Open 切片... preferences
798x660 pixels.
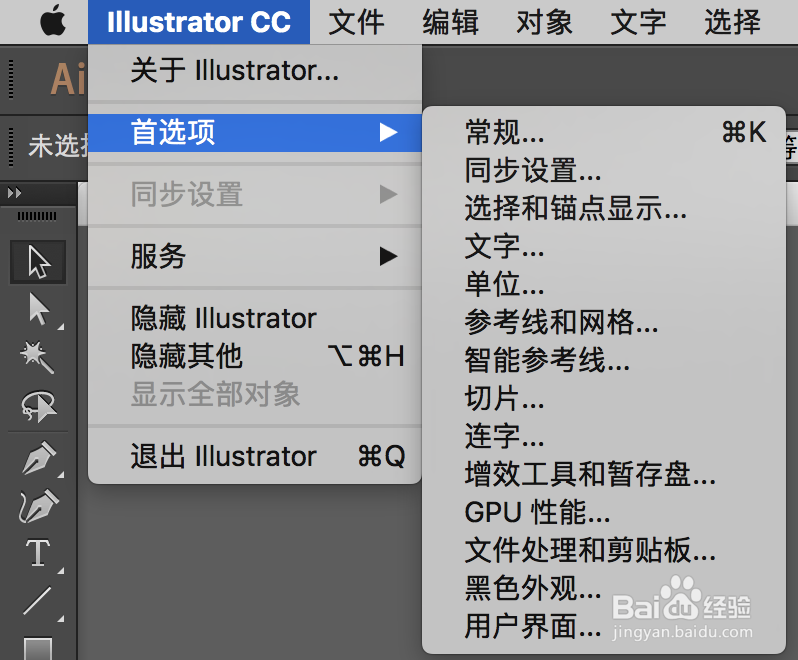[604, 398]
